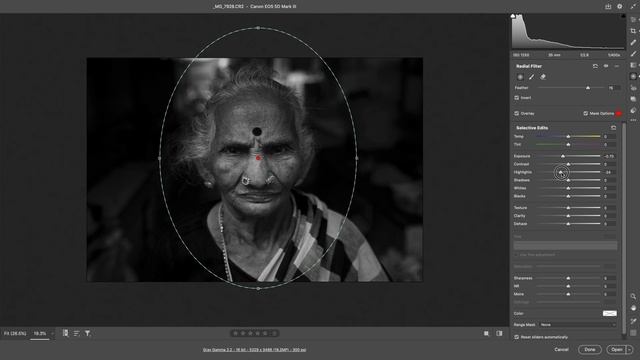Create new radial filter icon
The height and width of the screenshot is (360, 640).
click(x=520, y=77)
